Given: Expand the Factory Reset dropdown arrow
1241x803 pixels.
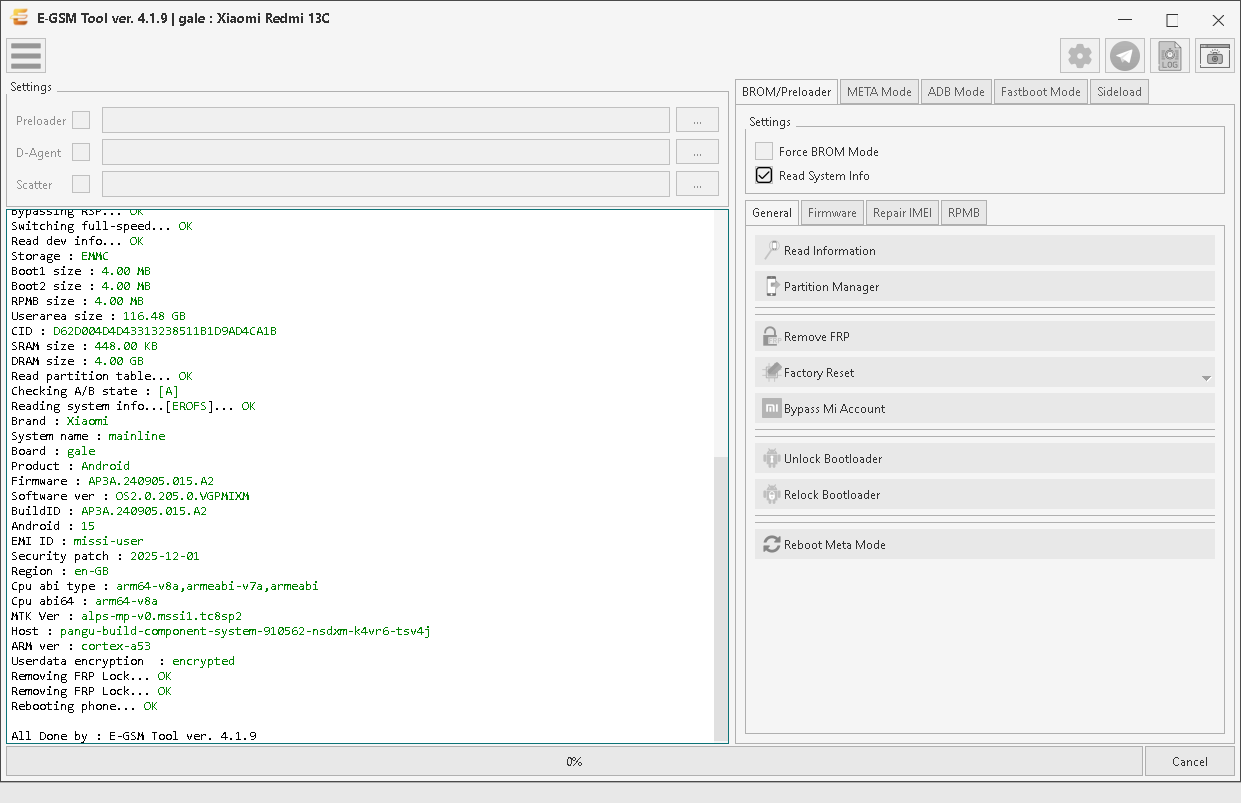Looking at the screenshot, I should (1206, 378).
